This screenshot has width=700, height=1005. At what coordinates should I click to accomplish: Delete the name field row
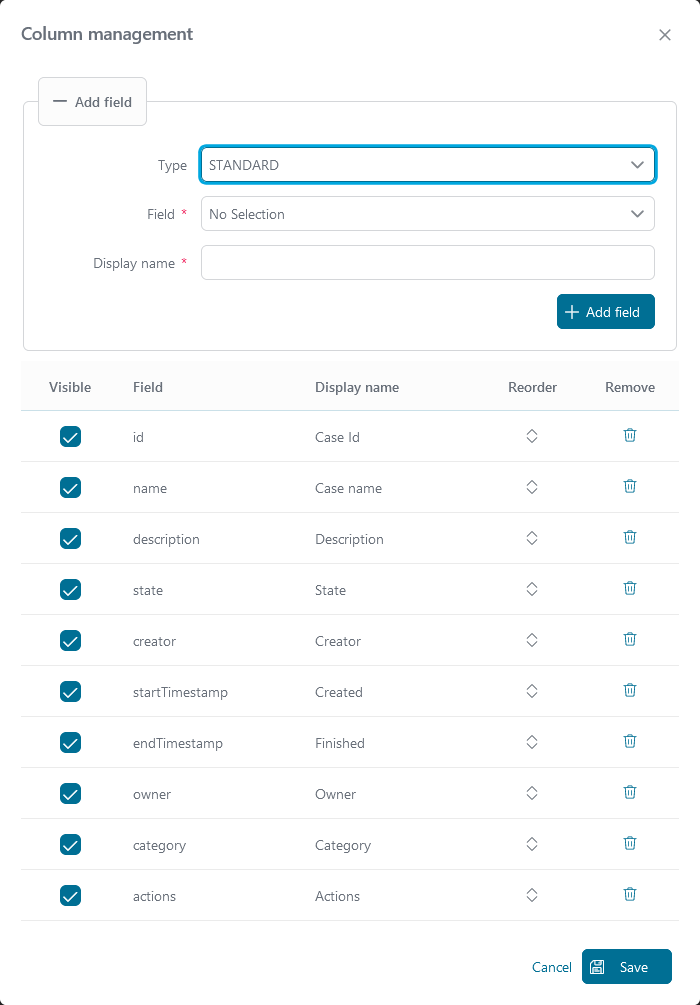[x=629, y=486]
